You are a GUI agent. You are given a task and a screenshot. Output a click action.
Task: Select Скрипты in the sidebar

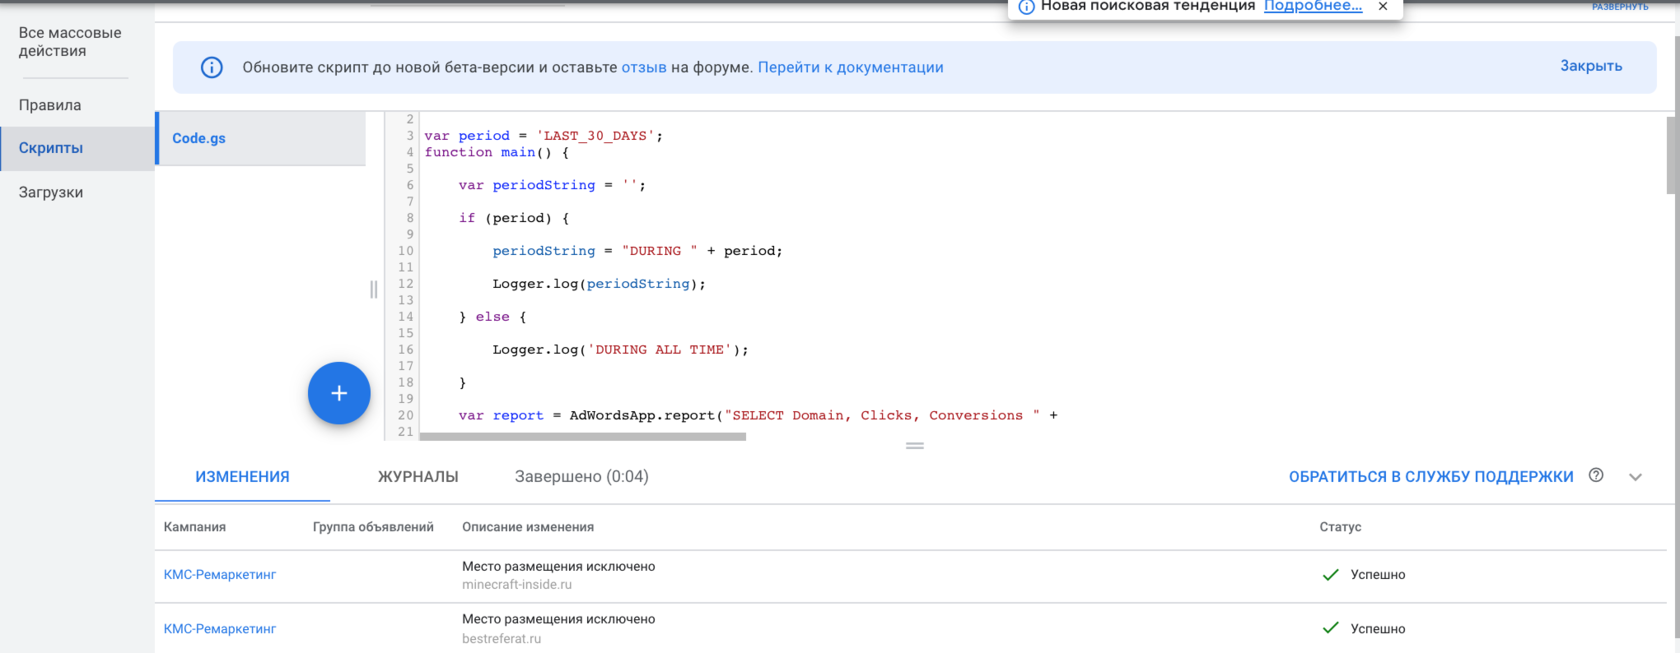click(51, 148)
